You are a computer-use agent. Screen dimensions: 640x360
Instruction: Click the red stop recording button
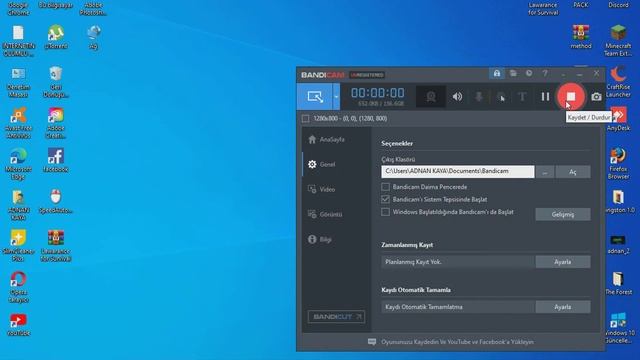[571, 96]
